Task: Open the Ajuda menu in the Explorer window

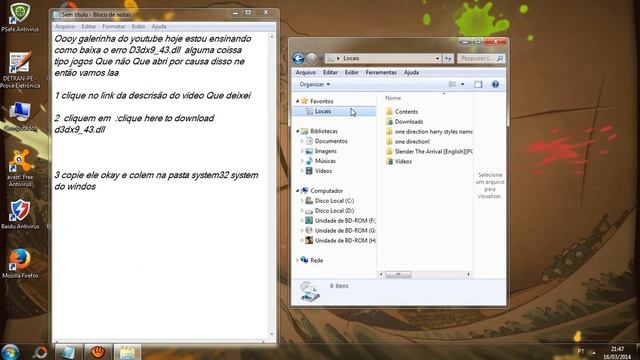Action: (411, 72)
